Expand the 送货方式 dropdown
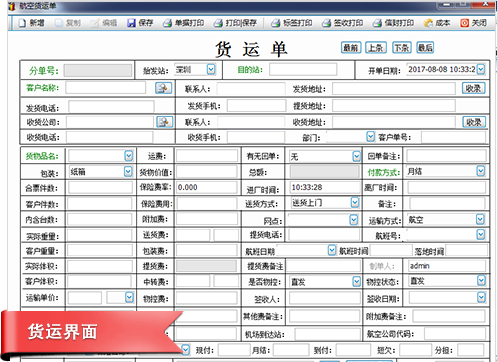Screen dimensions: 498x362 point(355,202)
